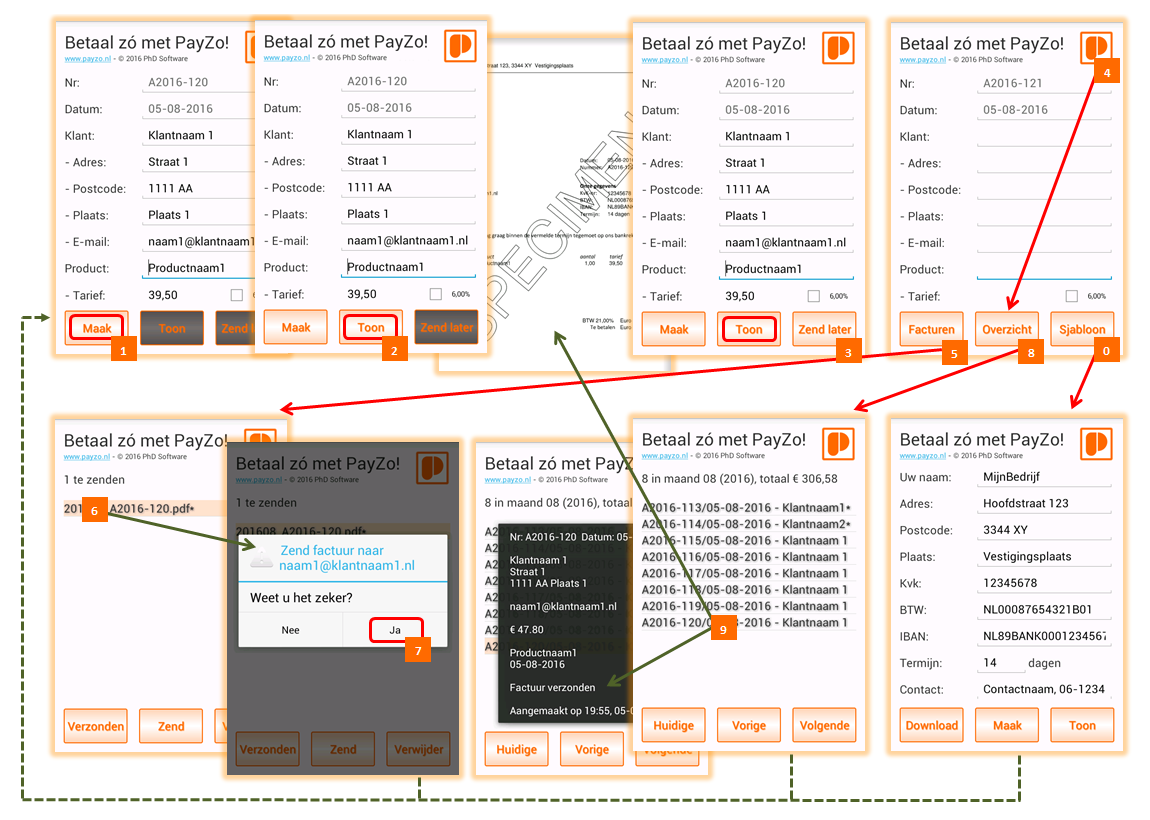Tap Zend later on second top-row invoice screen
This screenshot has width=1150, height=820.
pos(446,327)
